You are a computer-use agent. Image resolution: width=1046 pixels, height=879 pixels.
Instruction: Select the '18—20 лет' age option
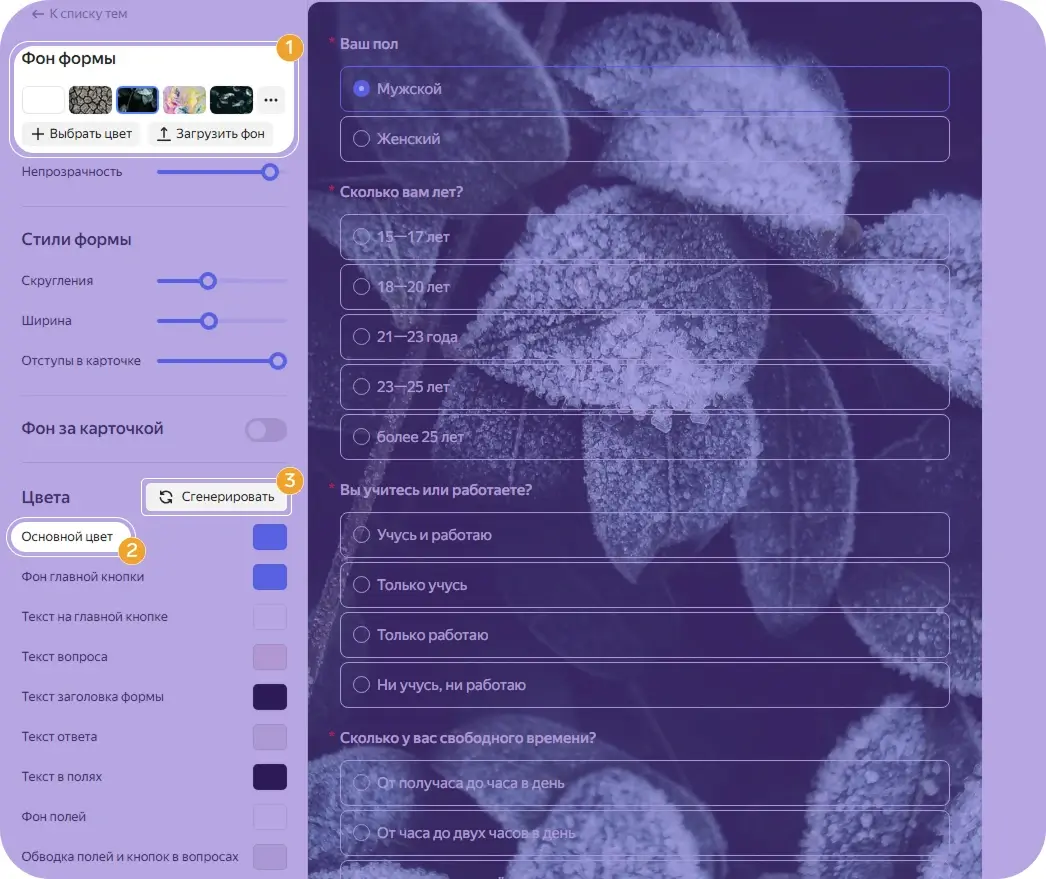[x=644, y=287]
